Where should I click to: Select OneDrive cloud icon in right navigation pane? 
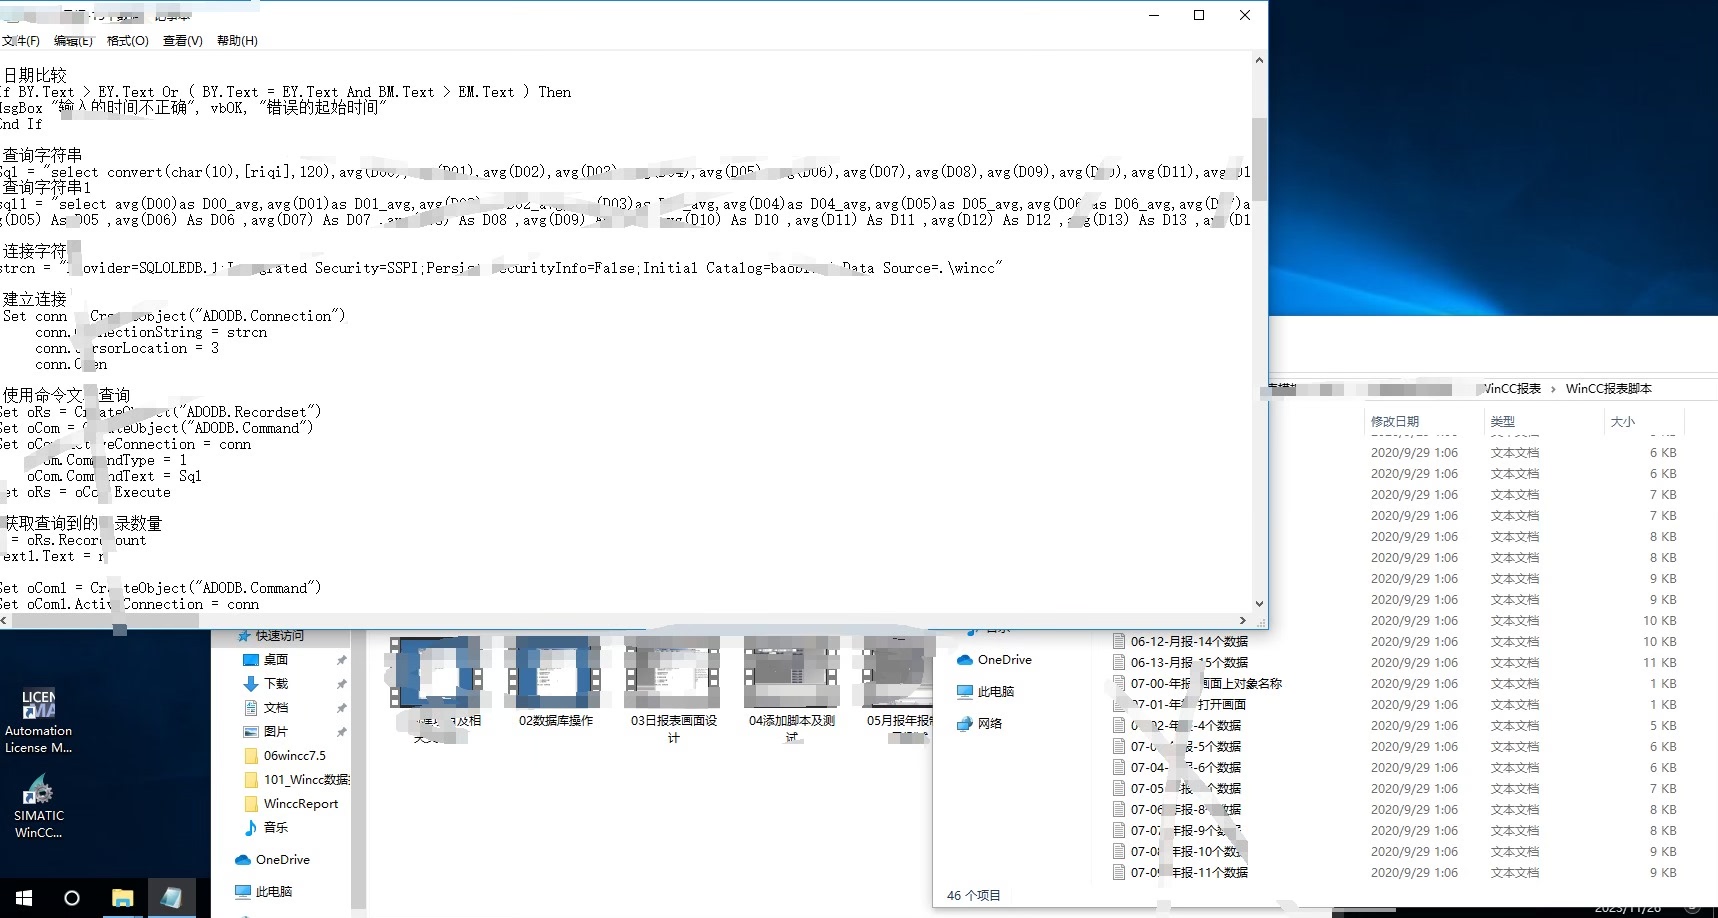(965, 660)
